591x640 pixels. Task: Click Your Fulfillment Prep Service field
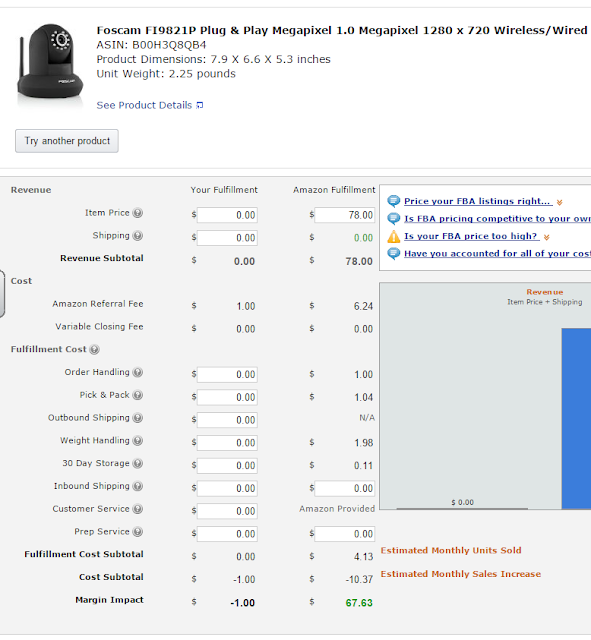click(227, 534)
